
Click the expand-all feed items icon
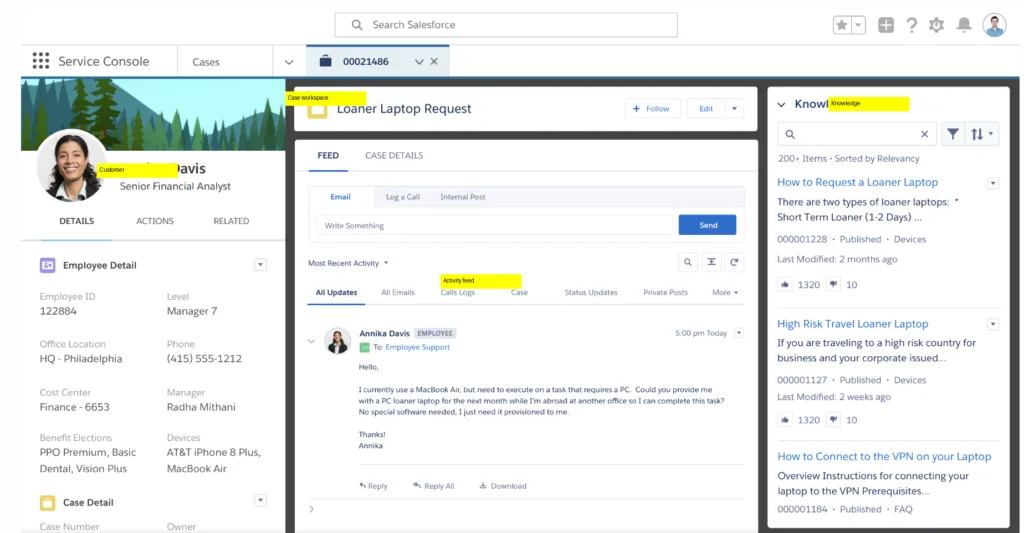coord(711,262)
